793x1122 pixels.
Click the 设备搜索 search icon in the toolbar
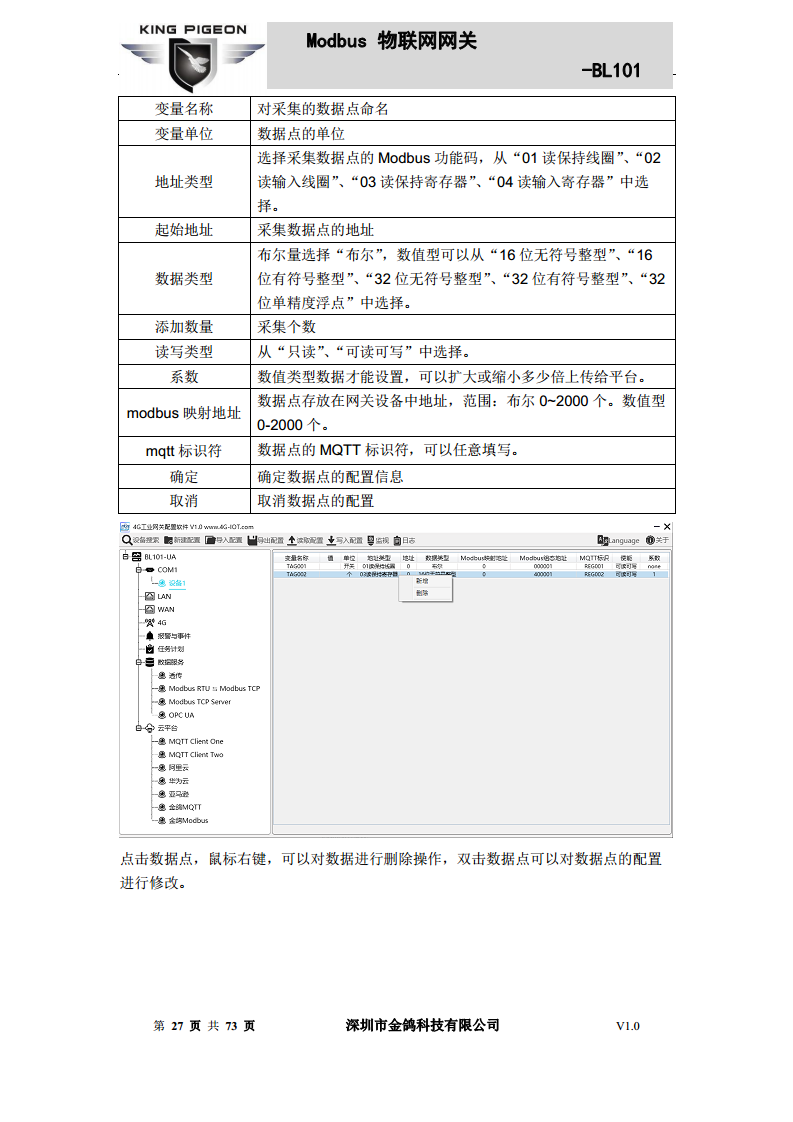[x=127, y=540]
